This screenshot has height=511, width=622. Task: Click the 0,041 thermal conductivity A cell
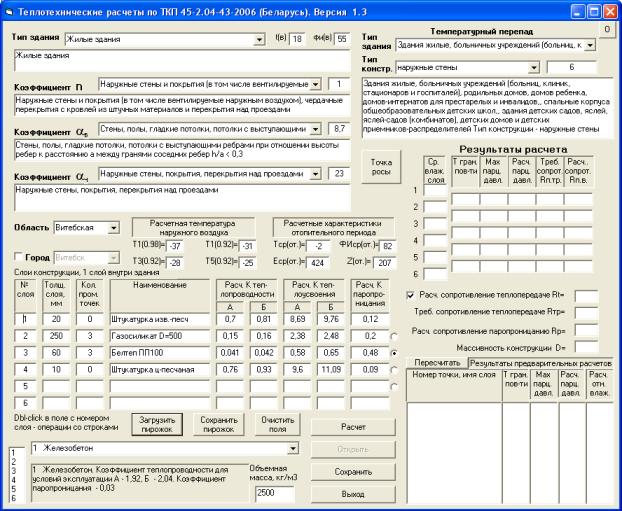pos(230,353)
